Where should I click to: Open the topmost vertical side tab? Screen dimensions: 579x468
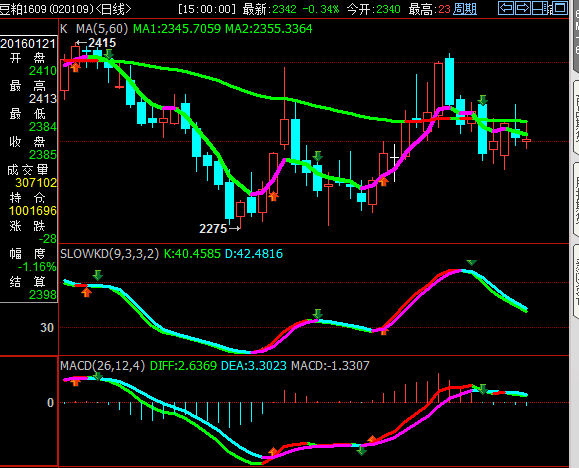(x=576, y=36)
